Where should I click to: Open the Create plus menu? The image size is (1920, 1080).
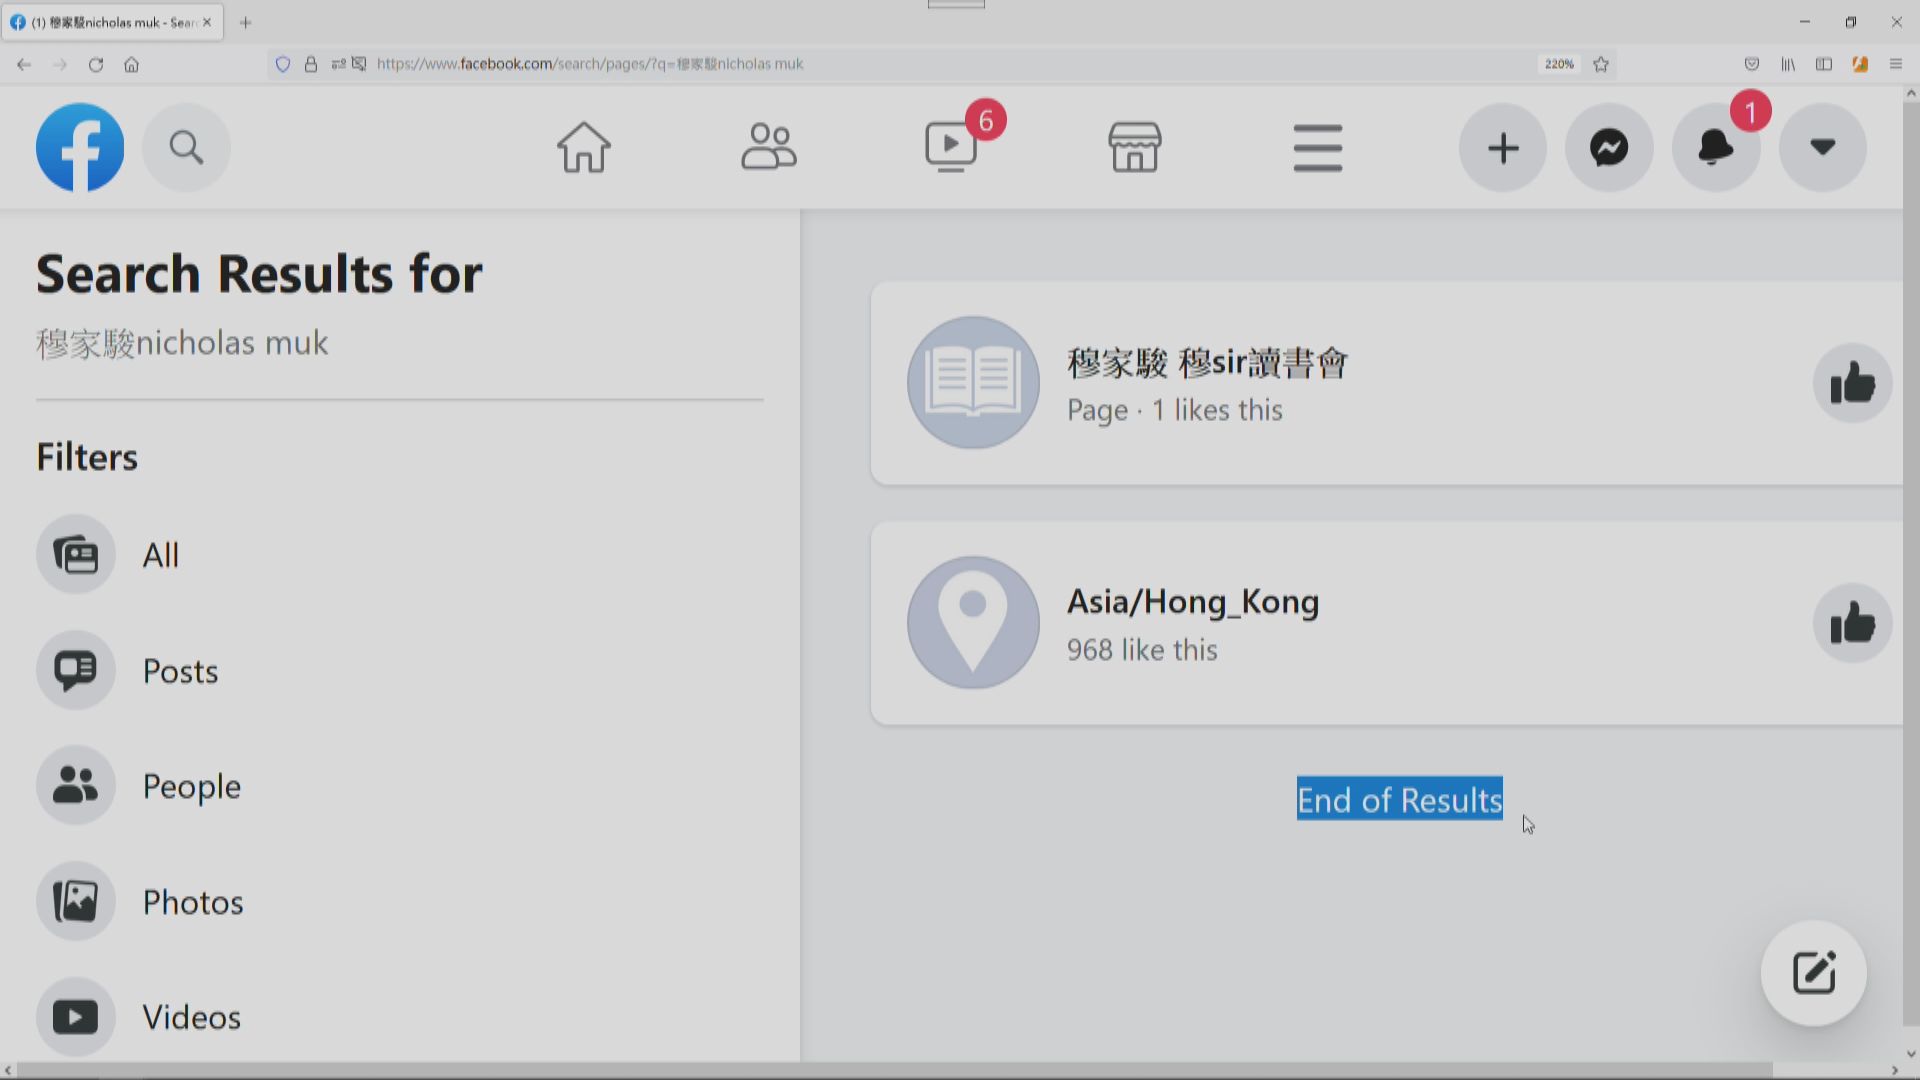pos(1502,147)
